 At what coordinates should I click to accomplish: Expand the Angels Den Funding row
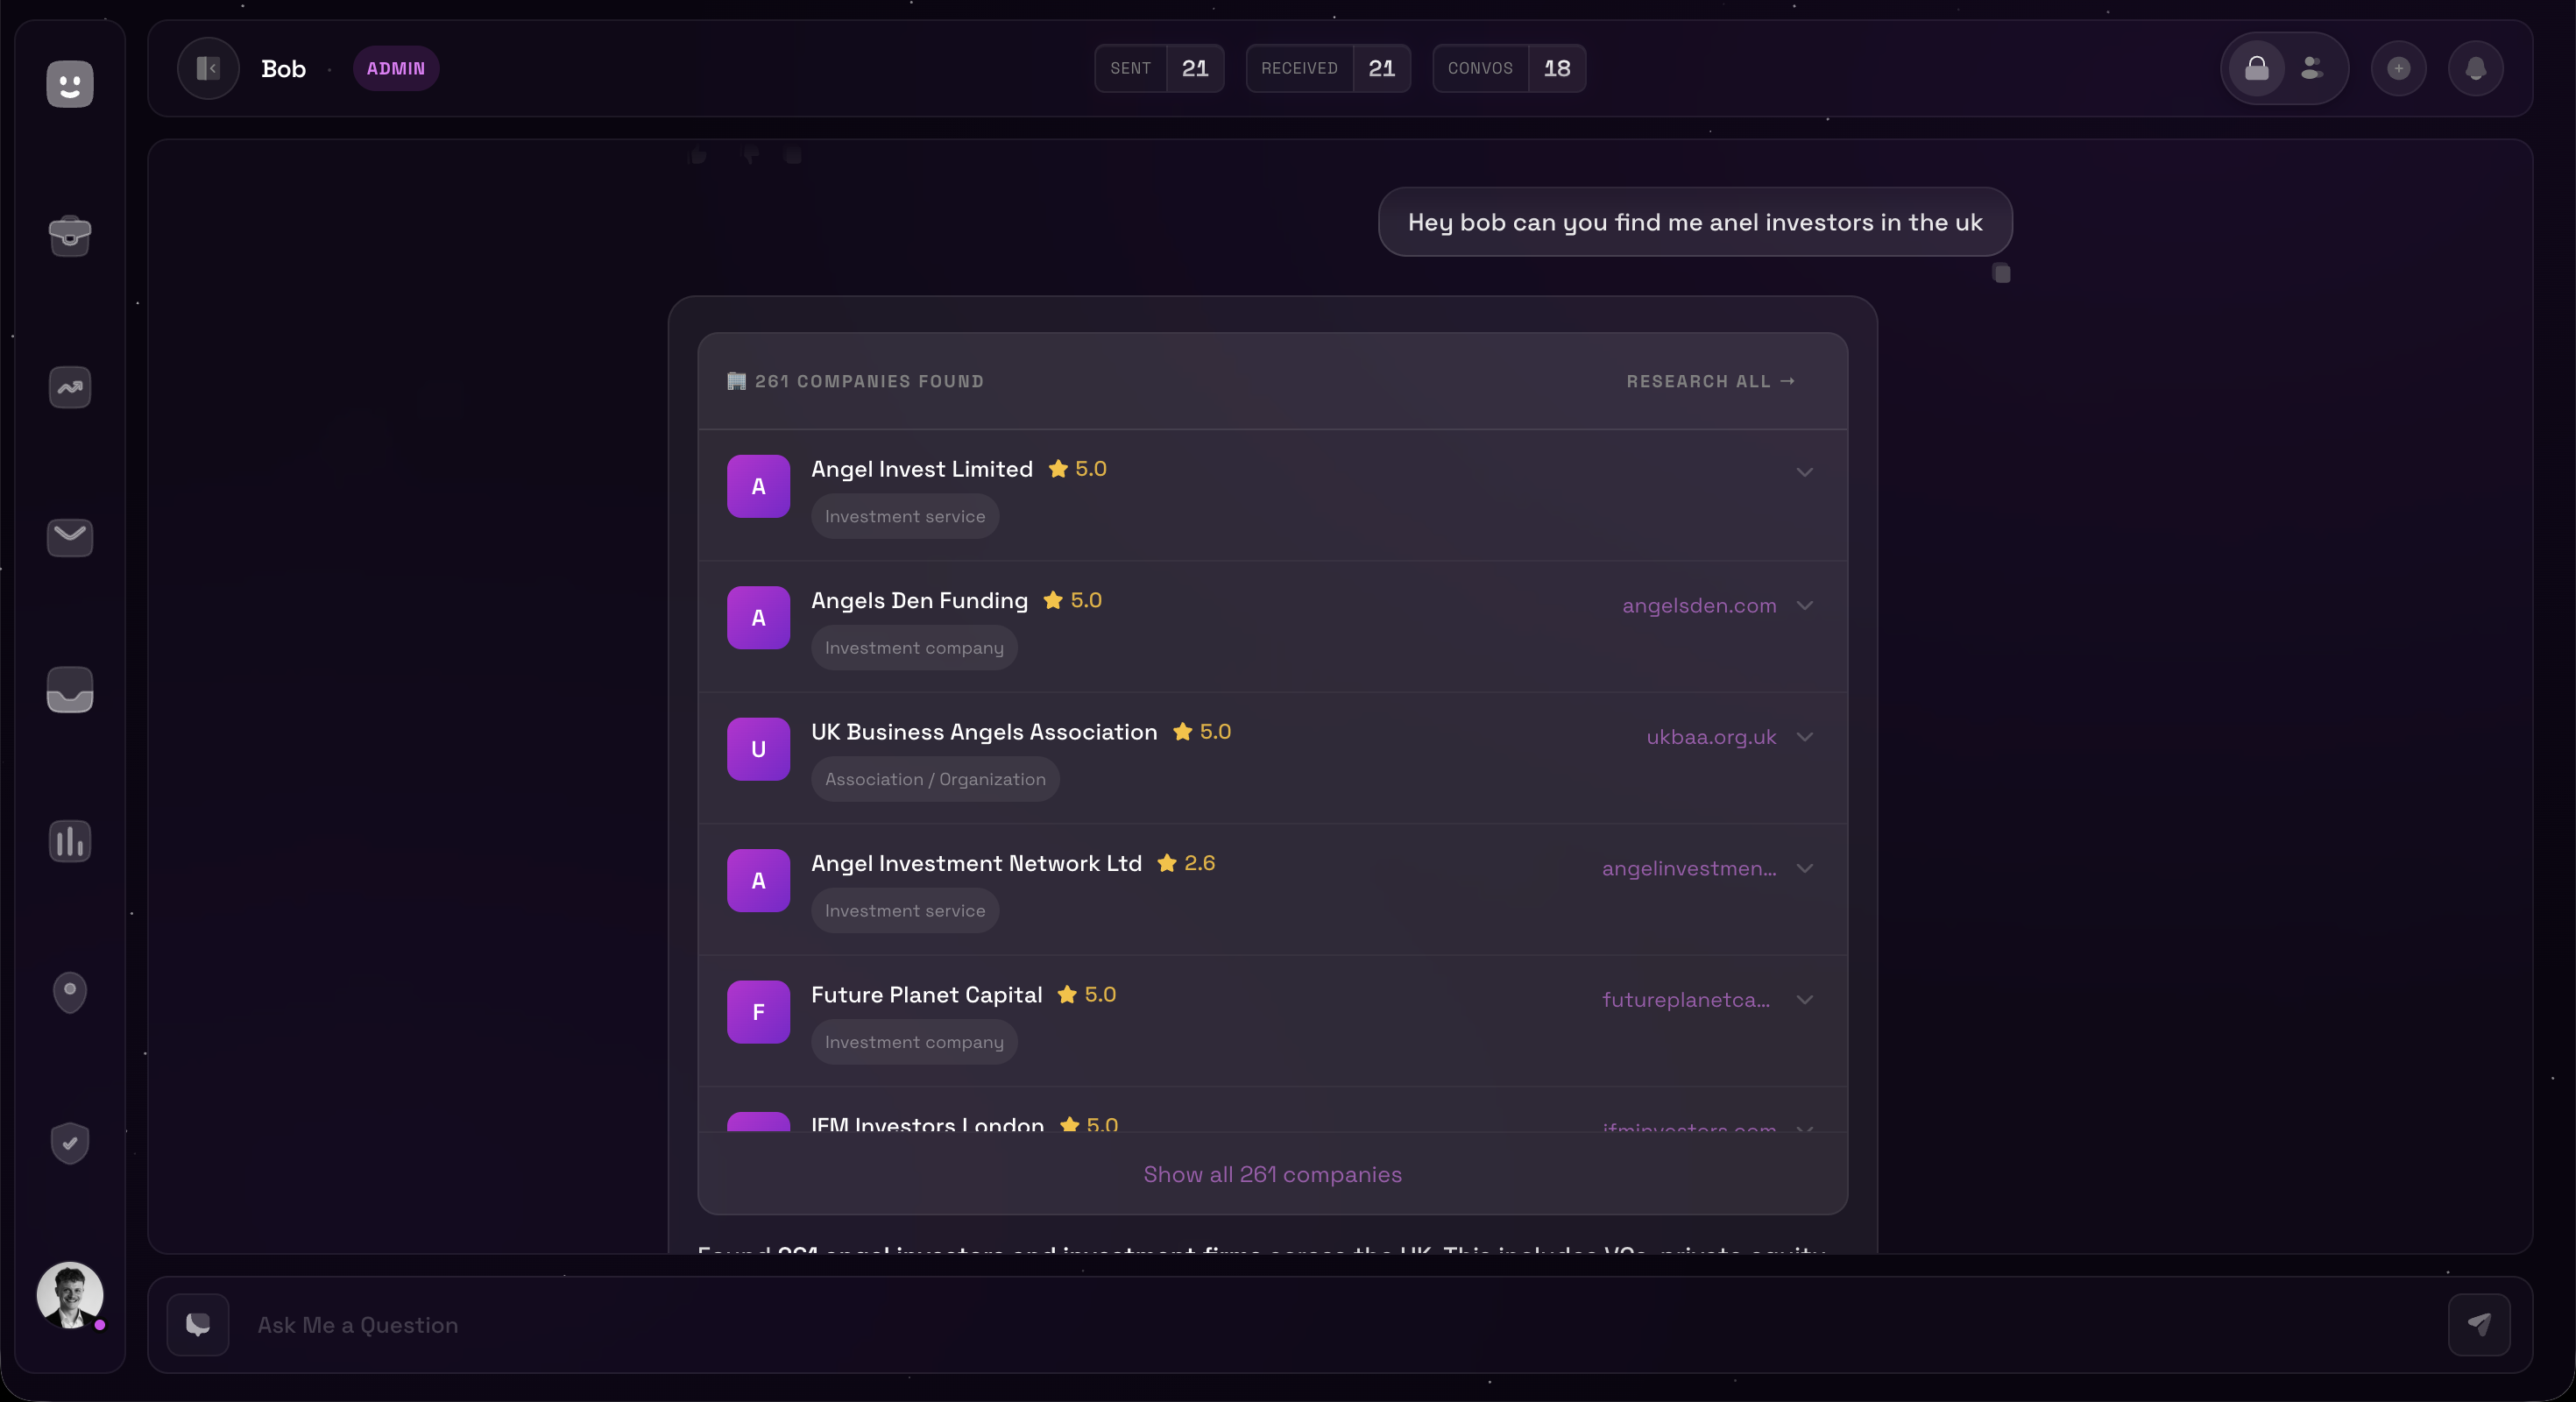tap(1804, 605)
